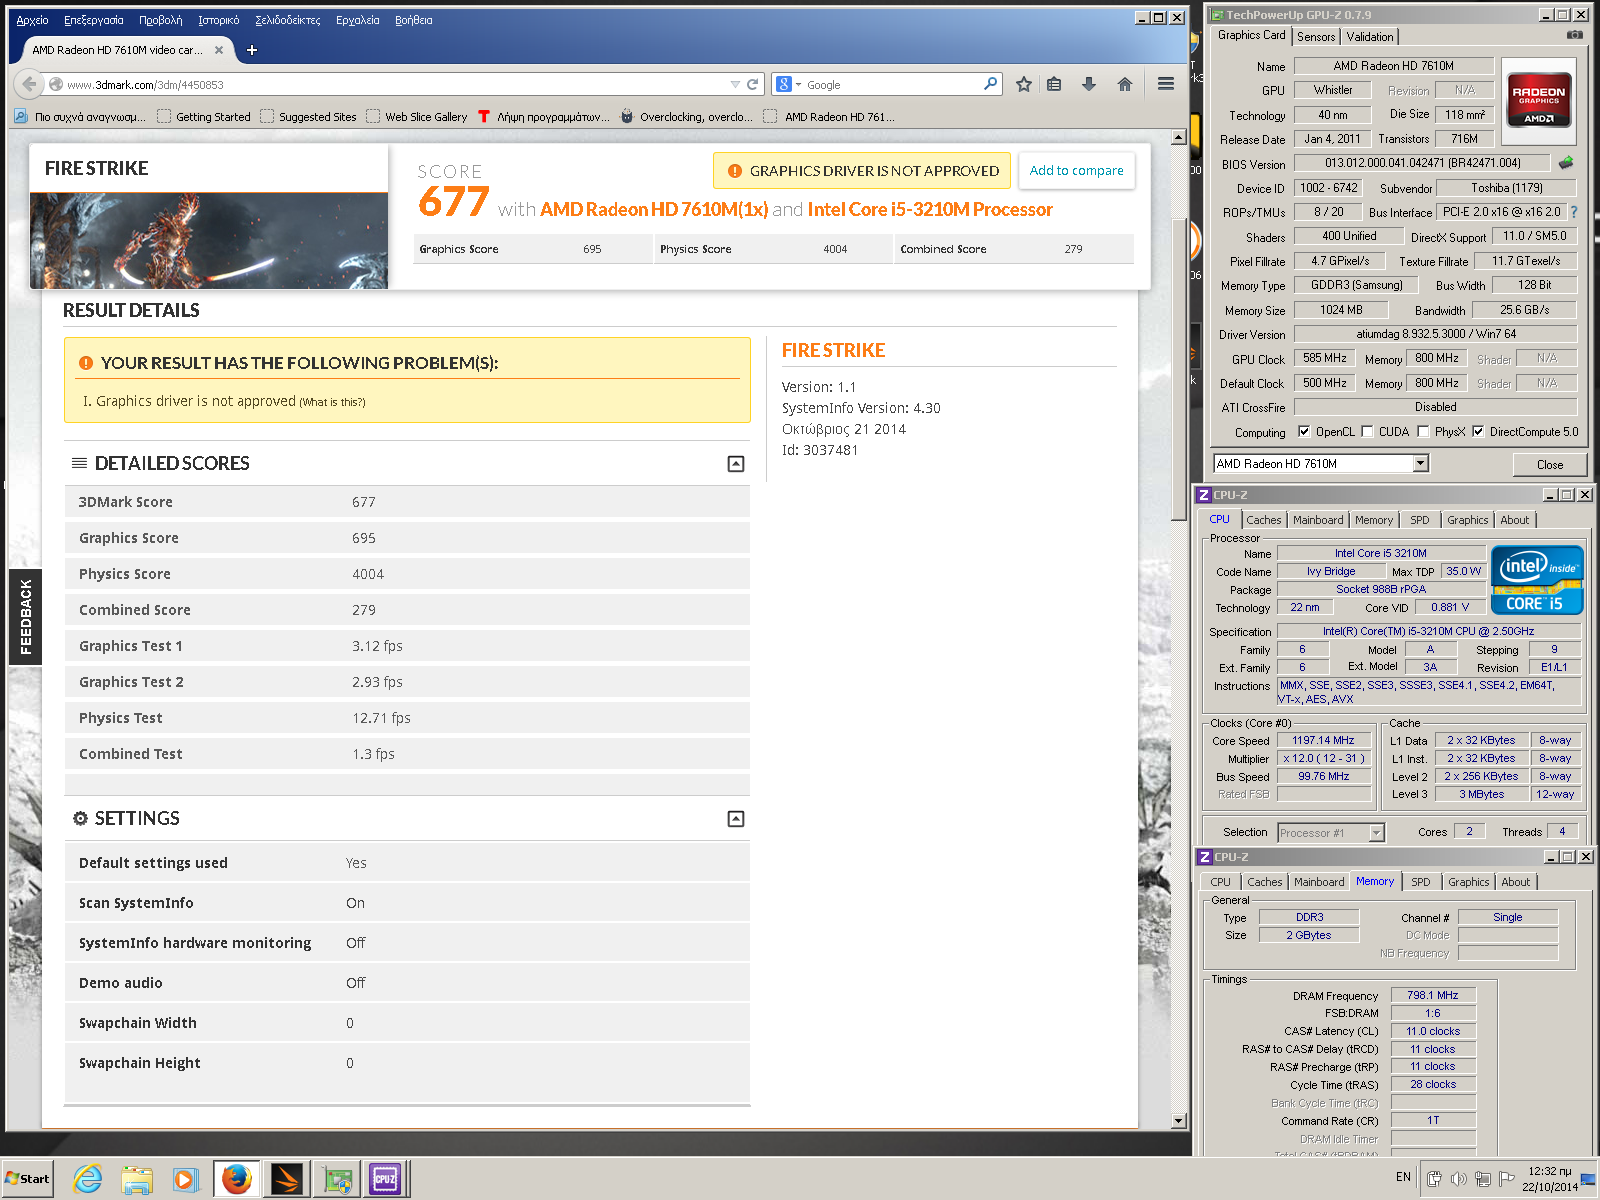Switch to Firefox on the taskbar

pos(236,1180)
